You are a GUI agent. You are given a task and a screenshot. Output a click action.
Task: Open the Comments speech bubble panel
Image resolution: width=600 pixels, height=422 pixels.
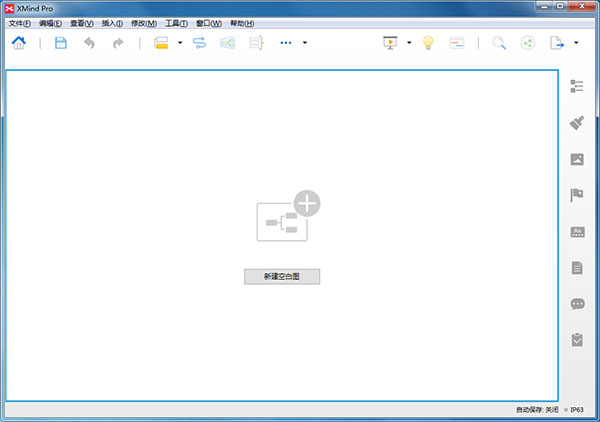pyautogui.click(x=577, y=304)
